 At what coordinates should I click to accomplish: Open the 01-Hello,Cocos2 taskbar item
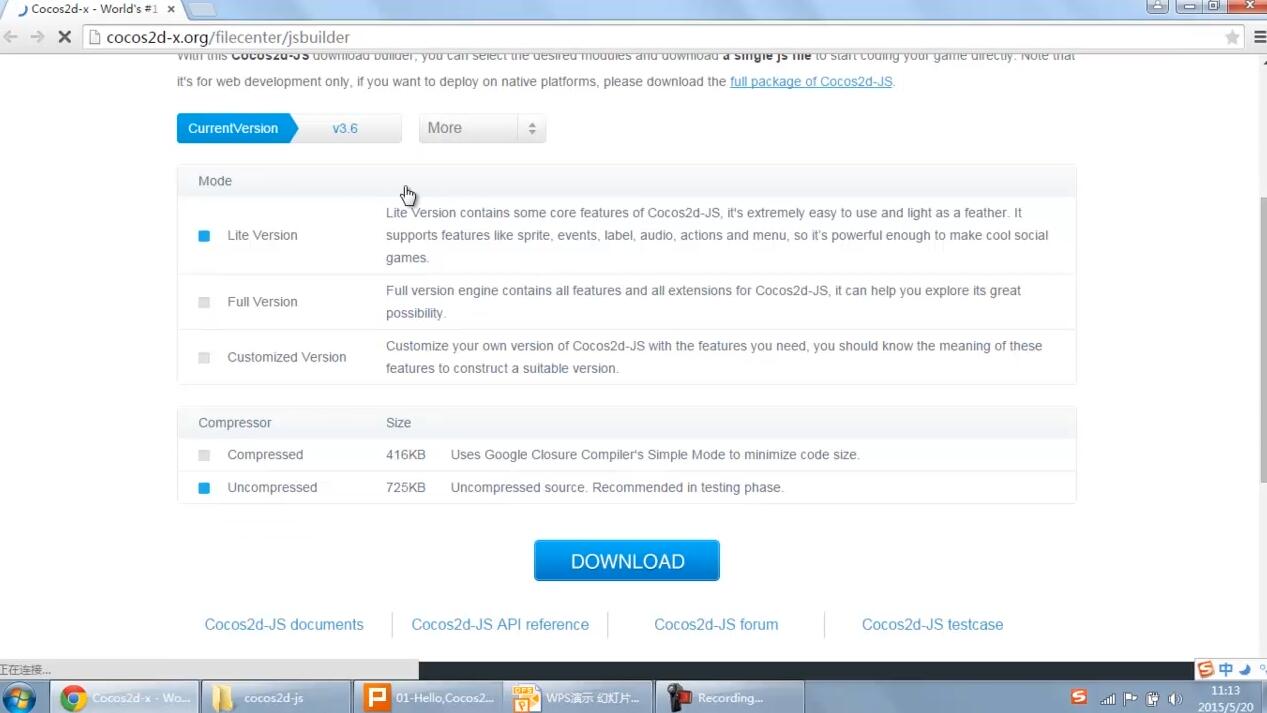(x=428, y=697)
